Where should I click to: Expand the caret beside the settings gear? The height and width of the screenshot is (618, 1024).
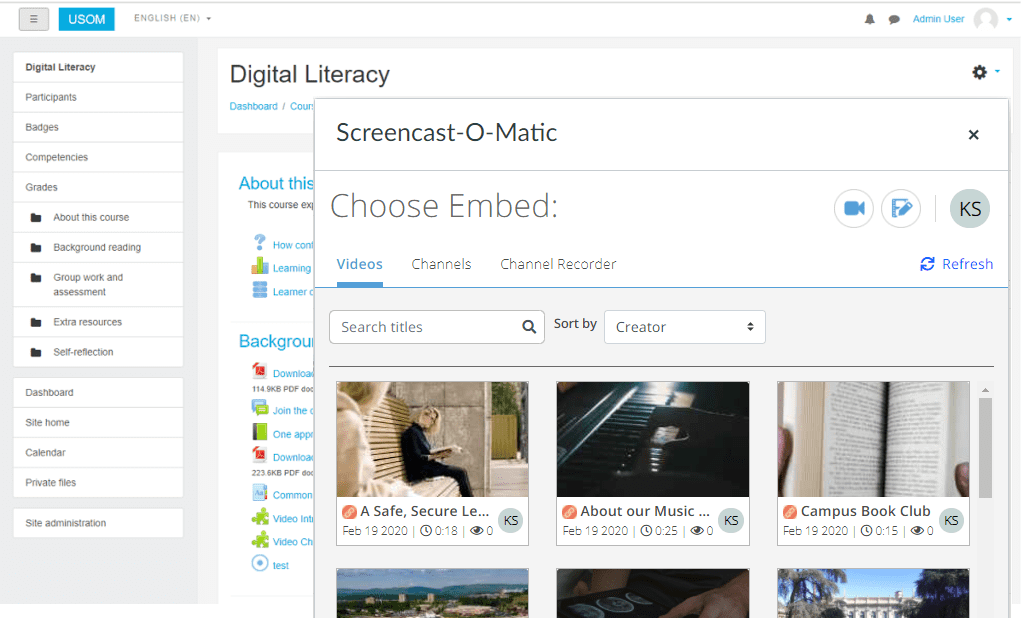(997, 71)
